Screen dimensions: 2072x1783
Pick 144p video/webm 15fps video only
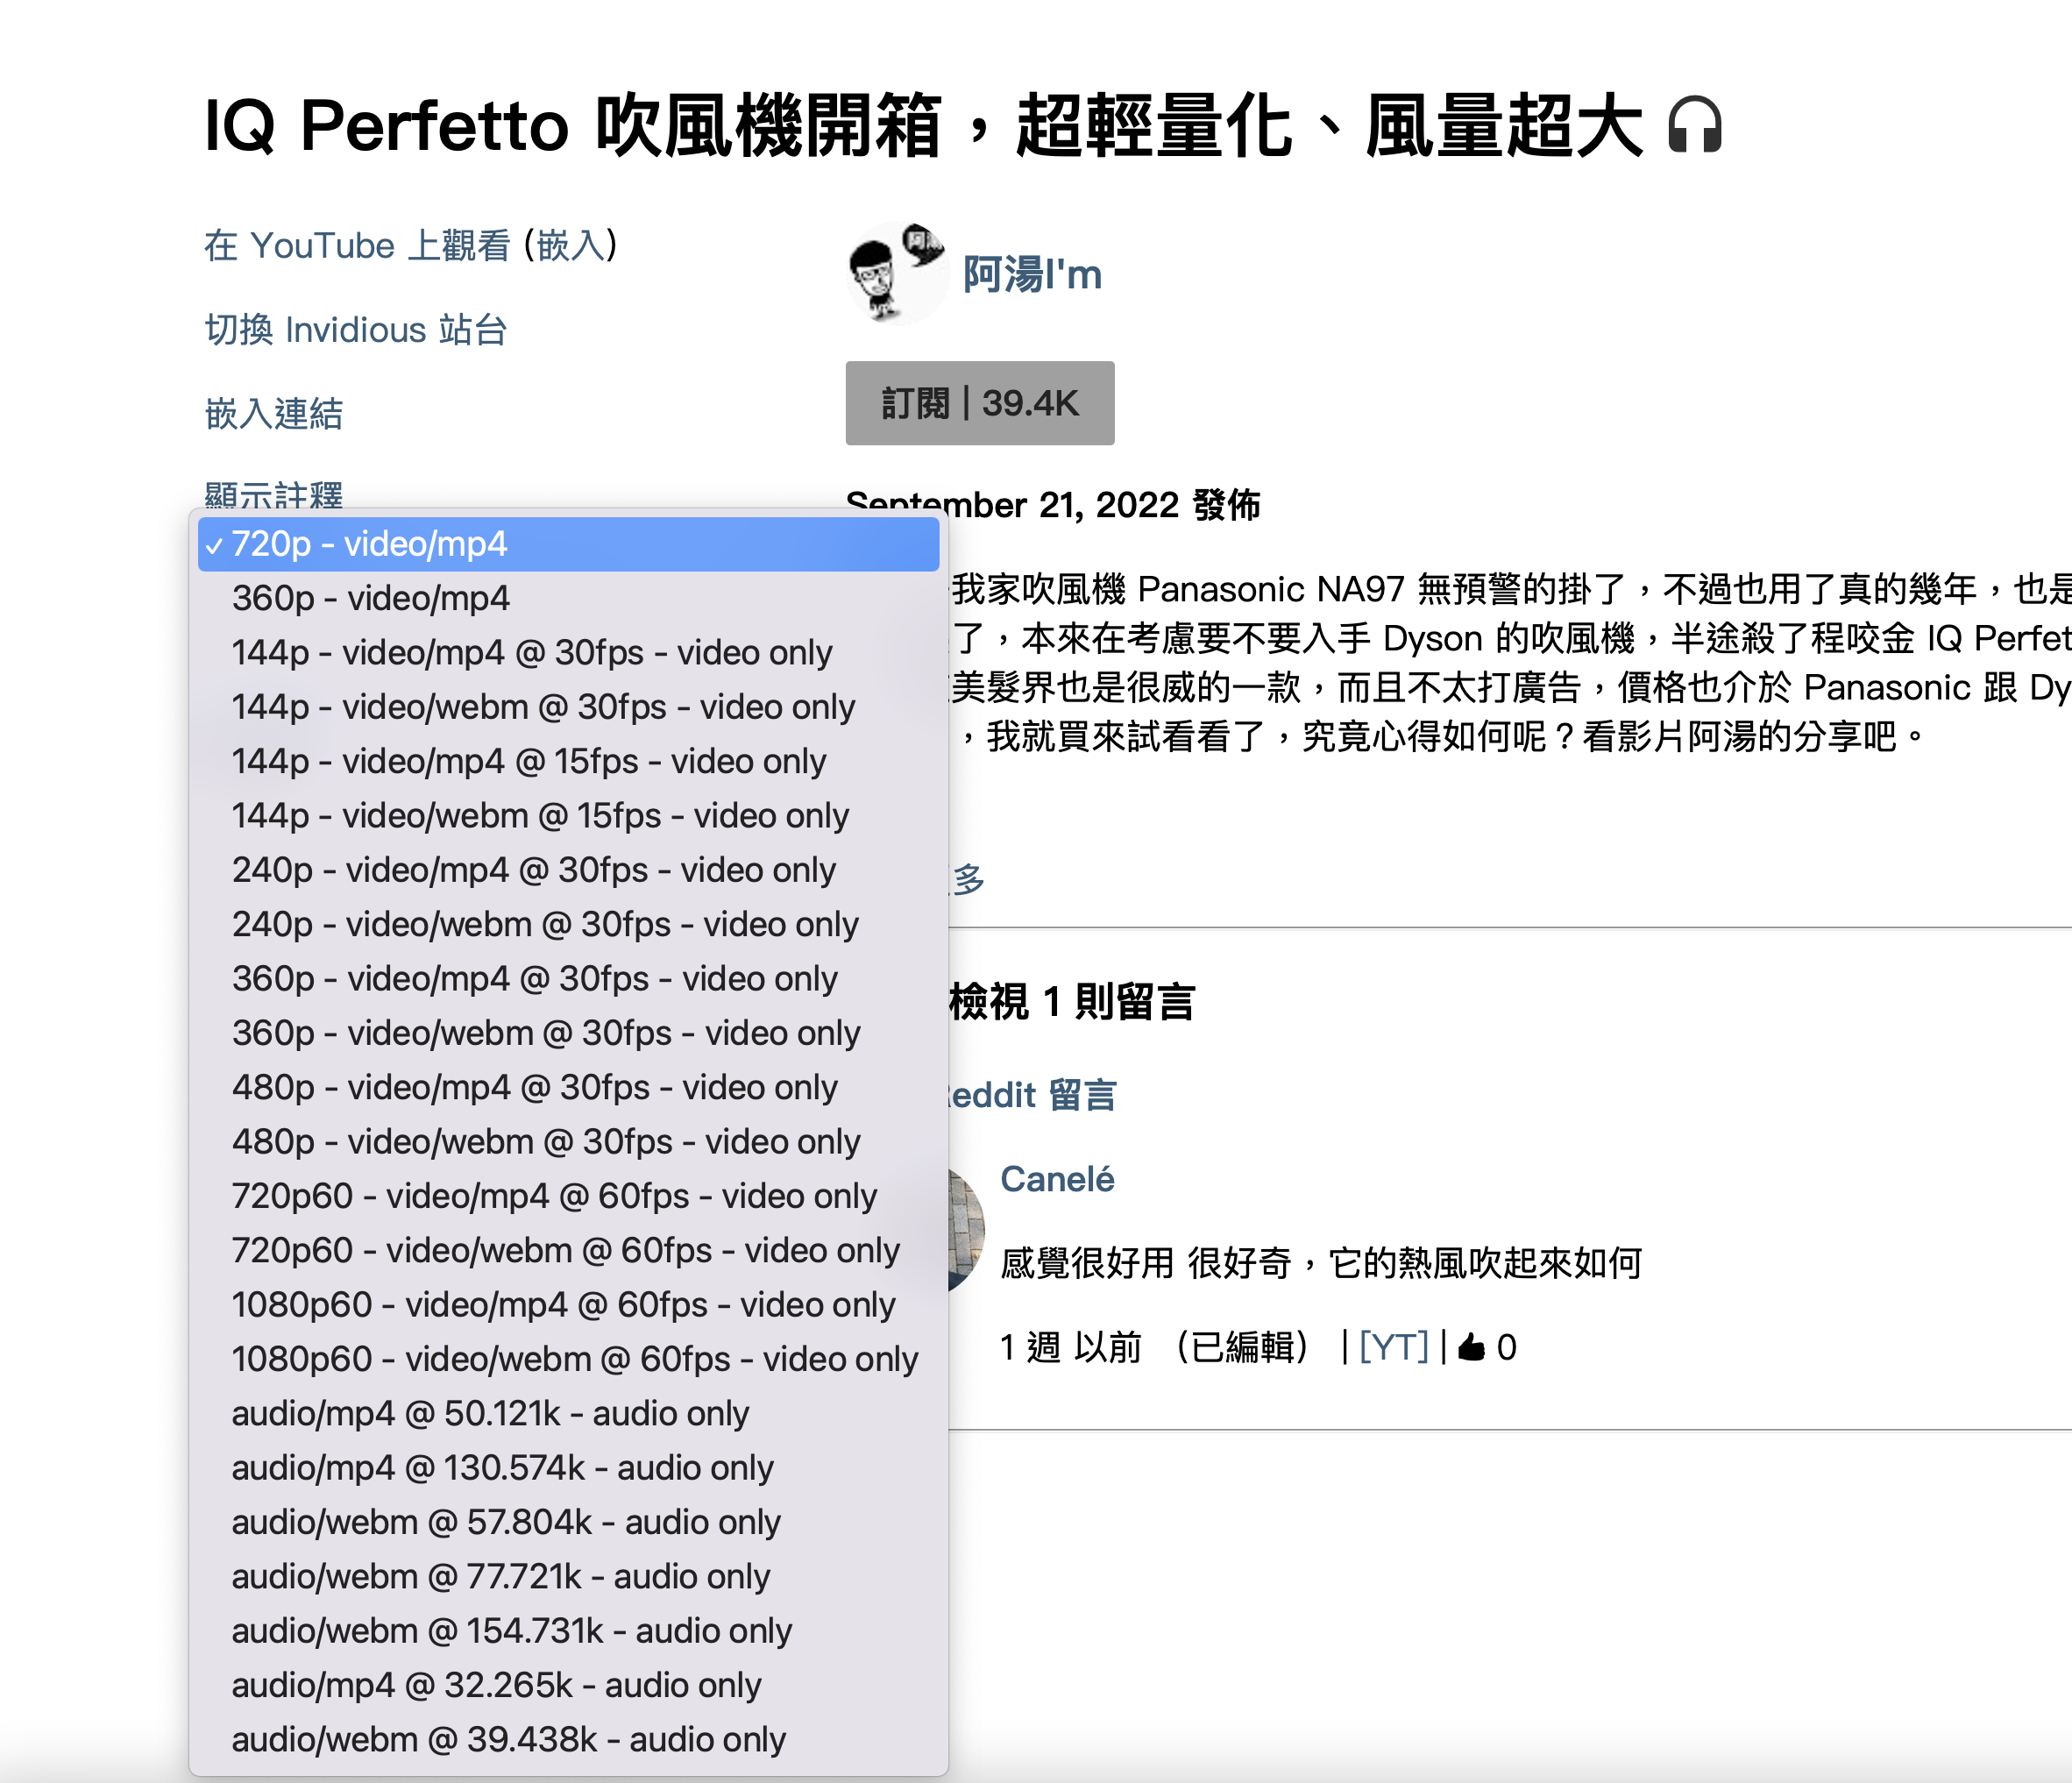540,816
